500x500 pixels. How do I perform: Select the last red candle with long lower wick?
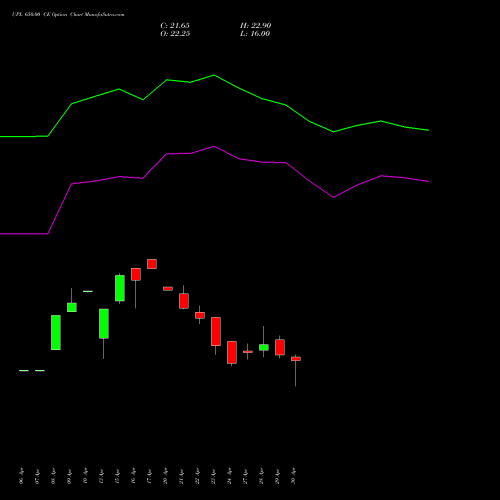tap(296, 359)
